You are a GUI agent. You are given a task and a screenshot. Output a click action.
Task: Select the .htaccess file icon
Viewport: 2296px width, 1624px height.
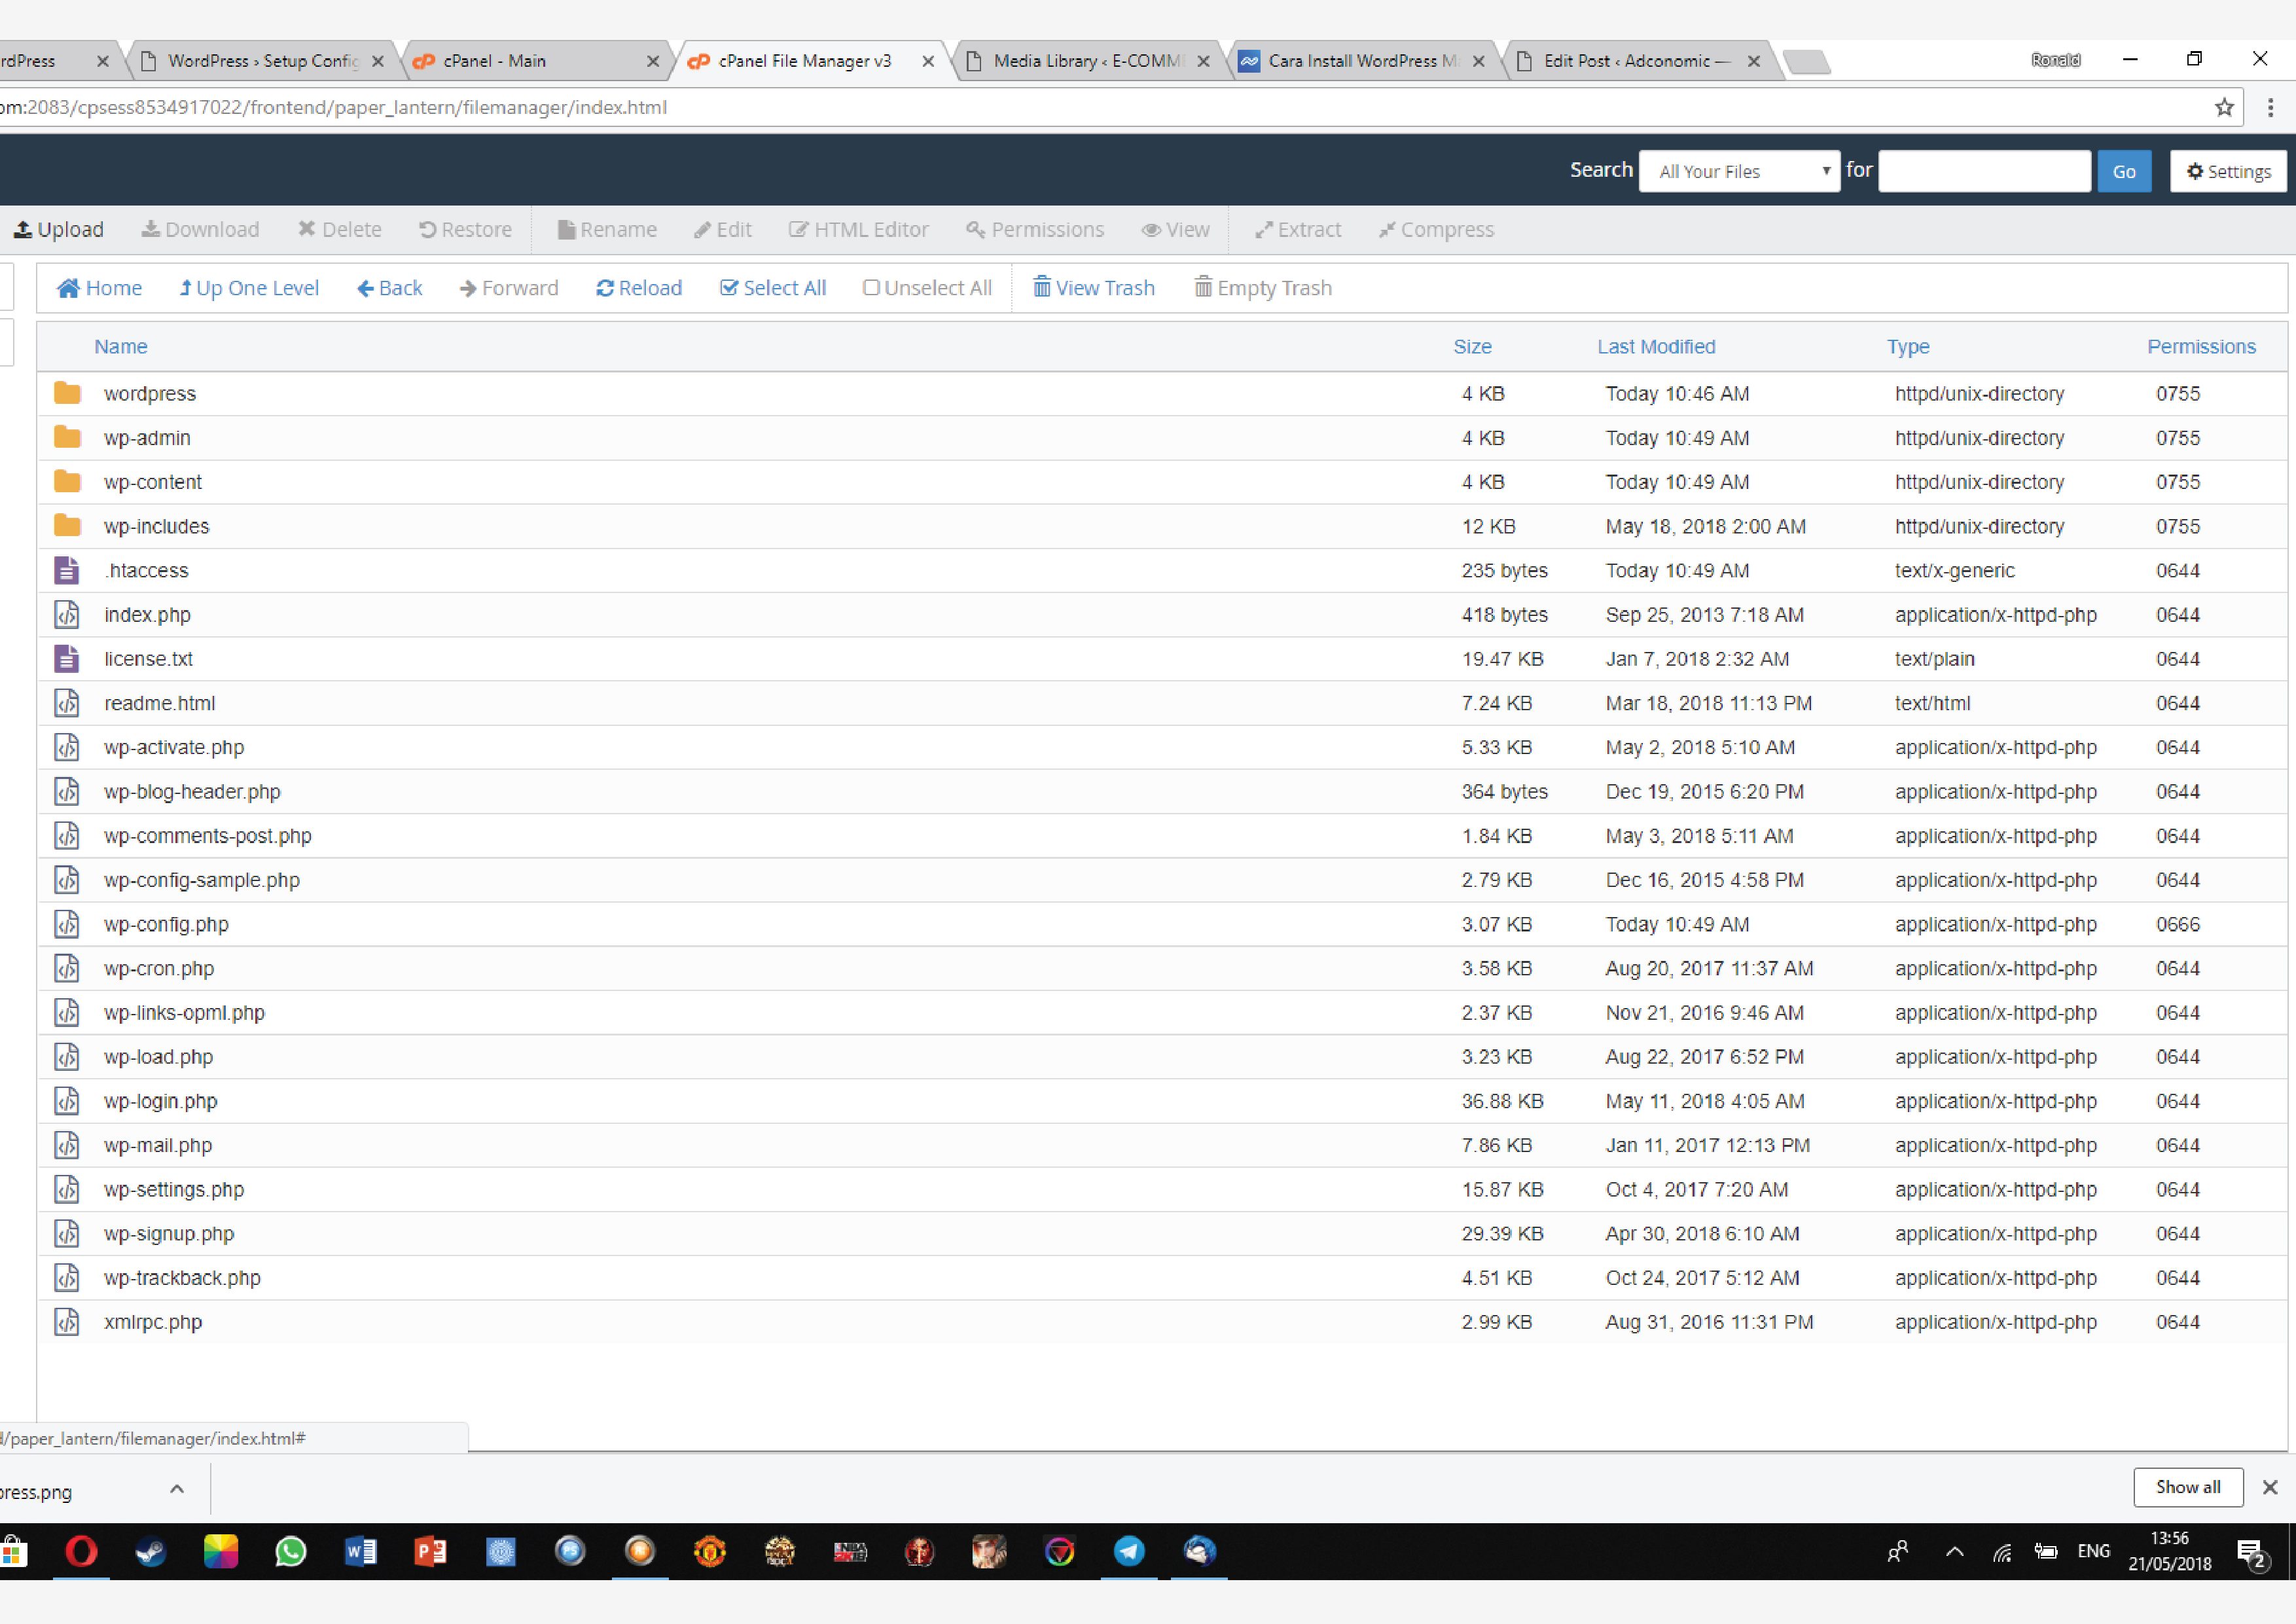click(67, 570)
